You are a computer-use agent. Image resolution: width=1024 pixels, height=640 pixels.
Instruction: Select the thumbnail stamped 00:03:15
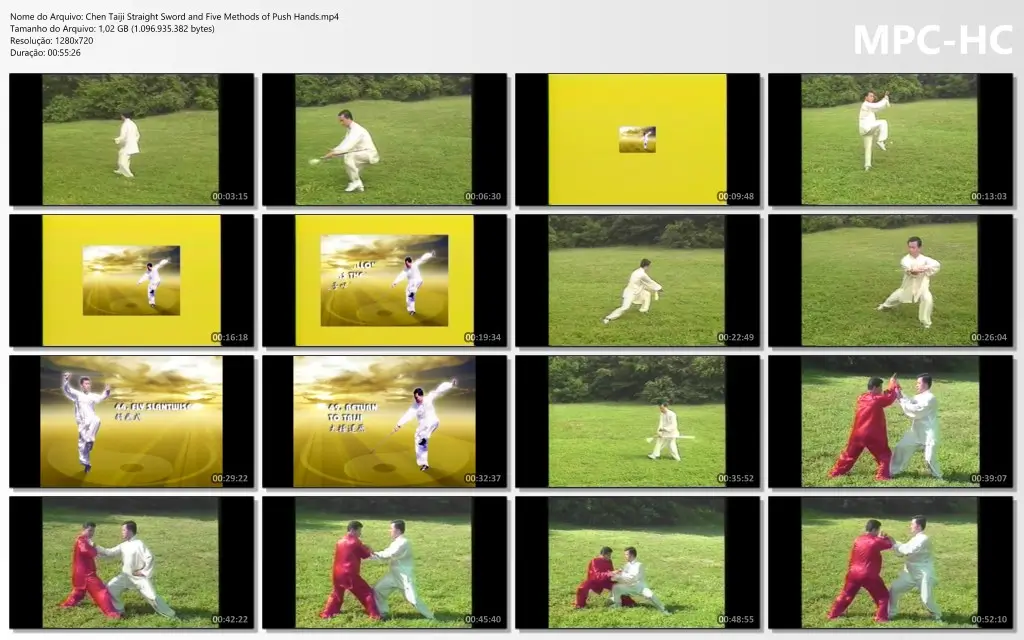click(131, 140)
